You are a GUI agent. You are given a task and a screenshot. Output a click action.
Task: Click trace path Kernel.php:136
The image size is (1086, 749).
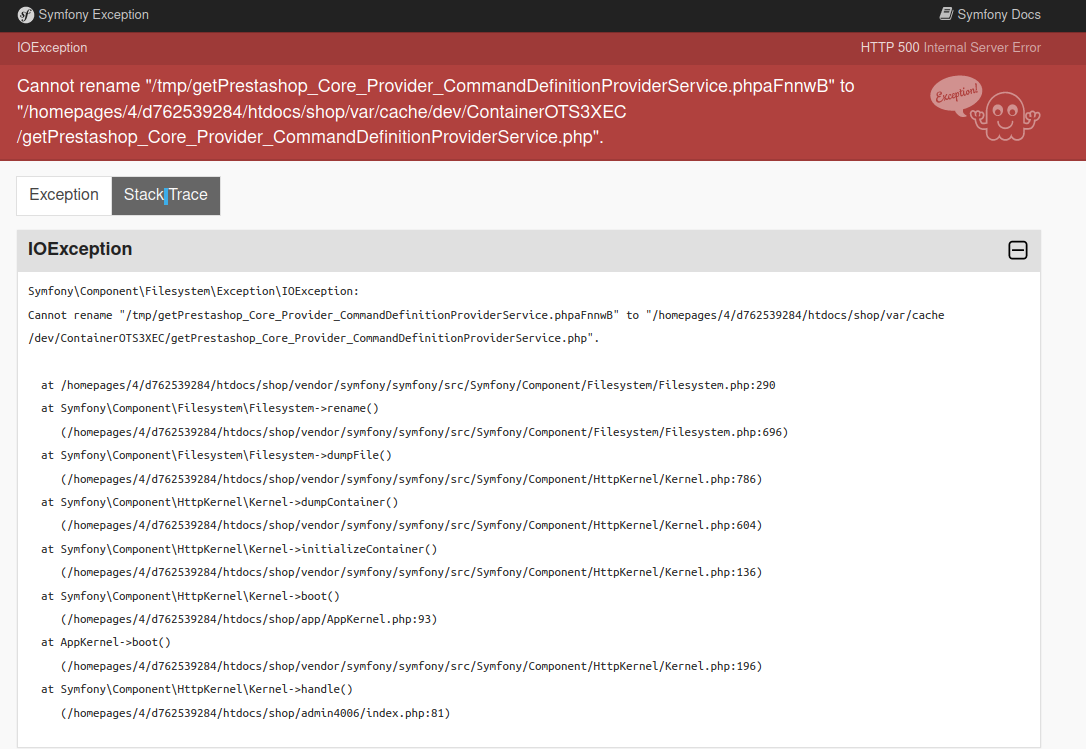pos(411,572)
